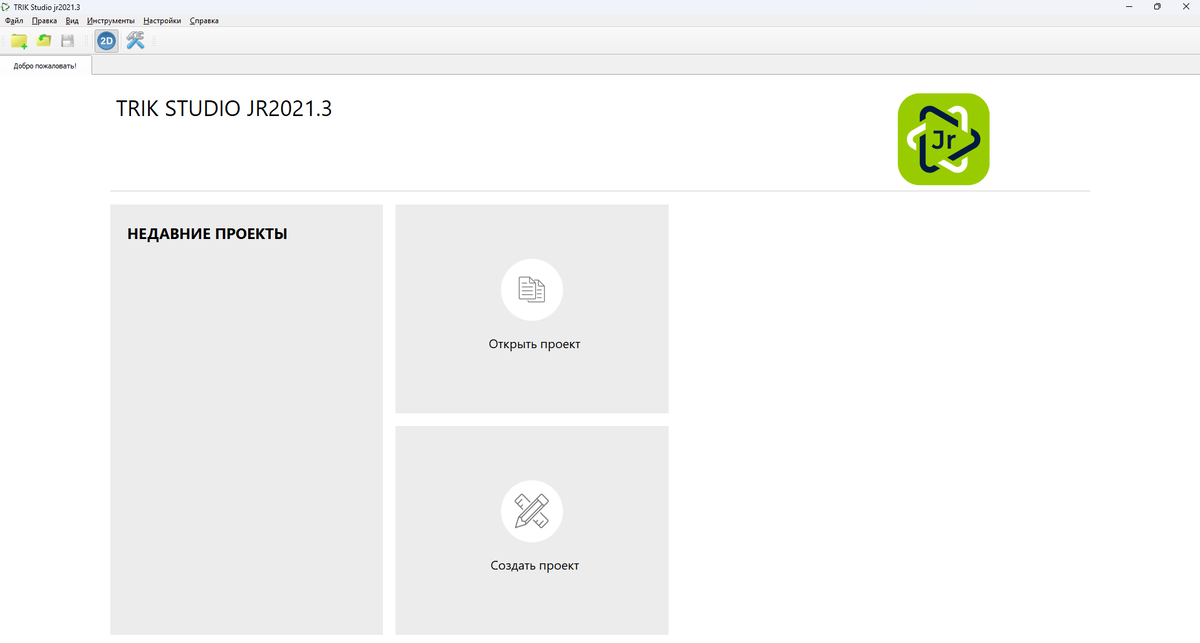The image size is (1200, 643).
Task: Open the Правка menu
Action: (x=44, y=20)
